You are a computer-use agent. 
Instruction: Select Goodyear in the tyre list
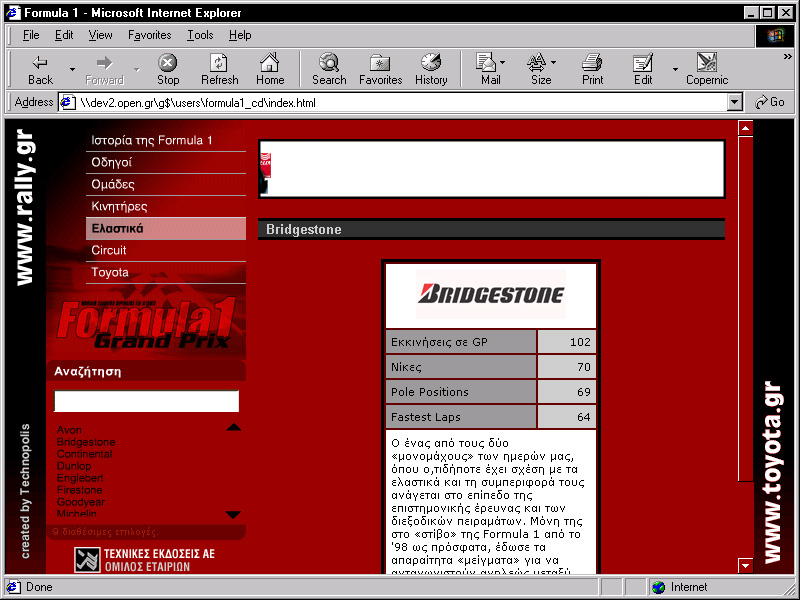81,502
